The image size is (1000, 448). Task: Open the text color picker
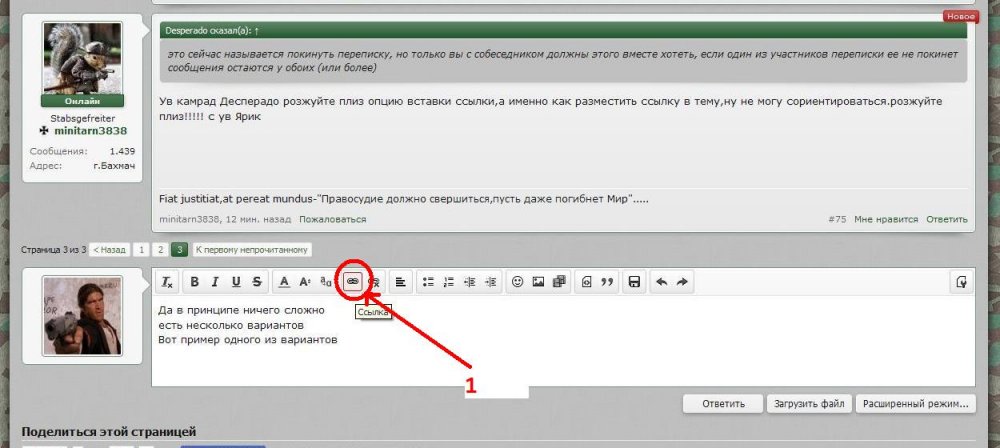click(x=285, y=282)
